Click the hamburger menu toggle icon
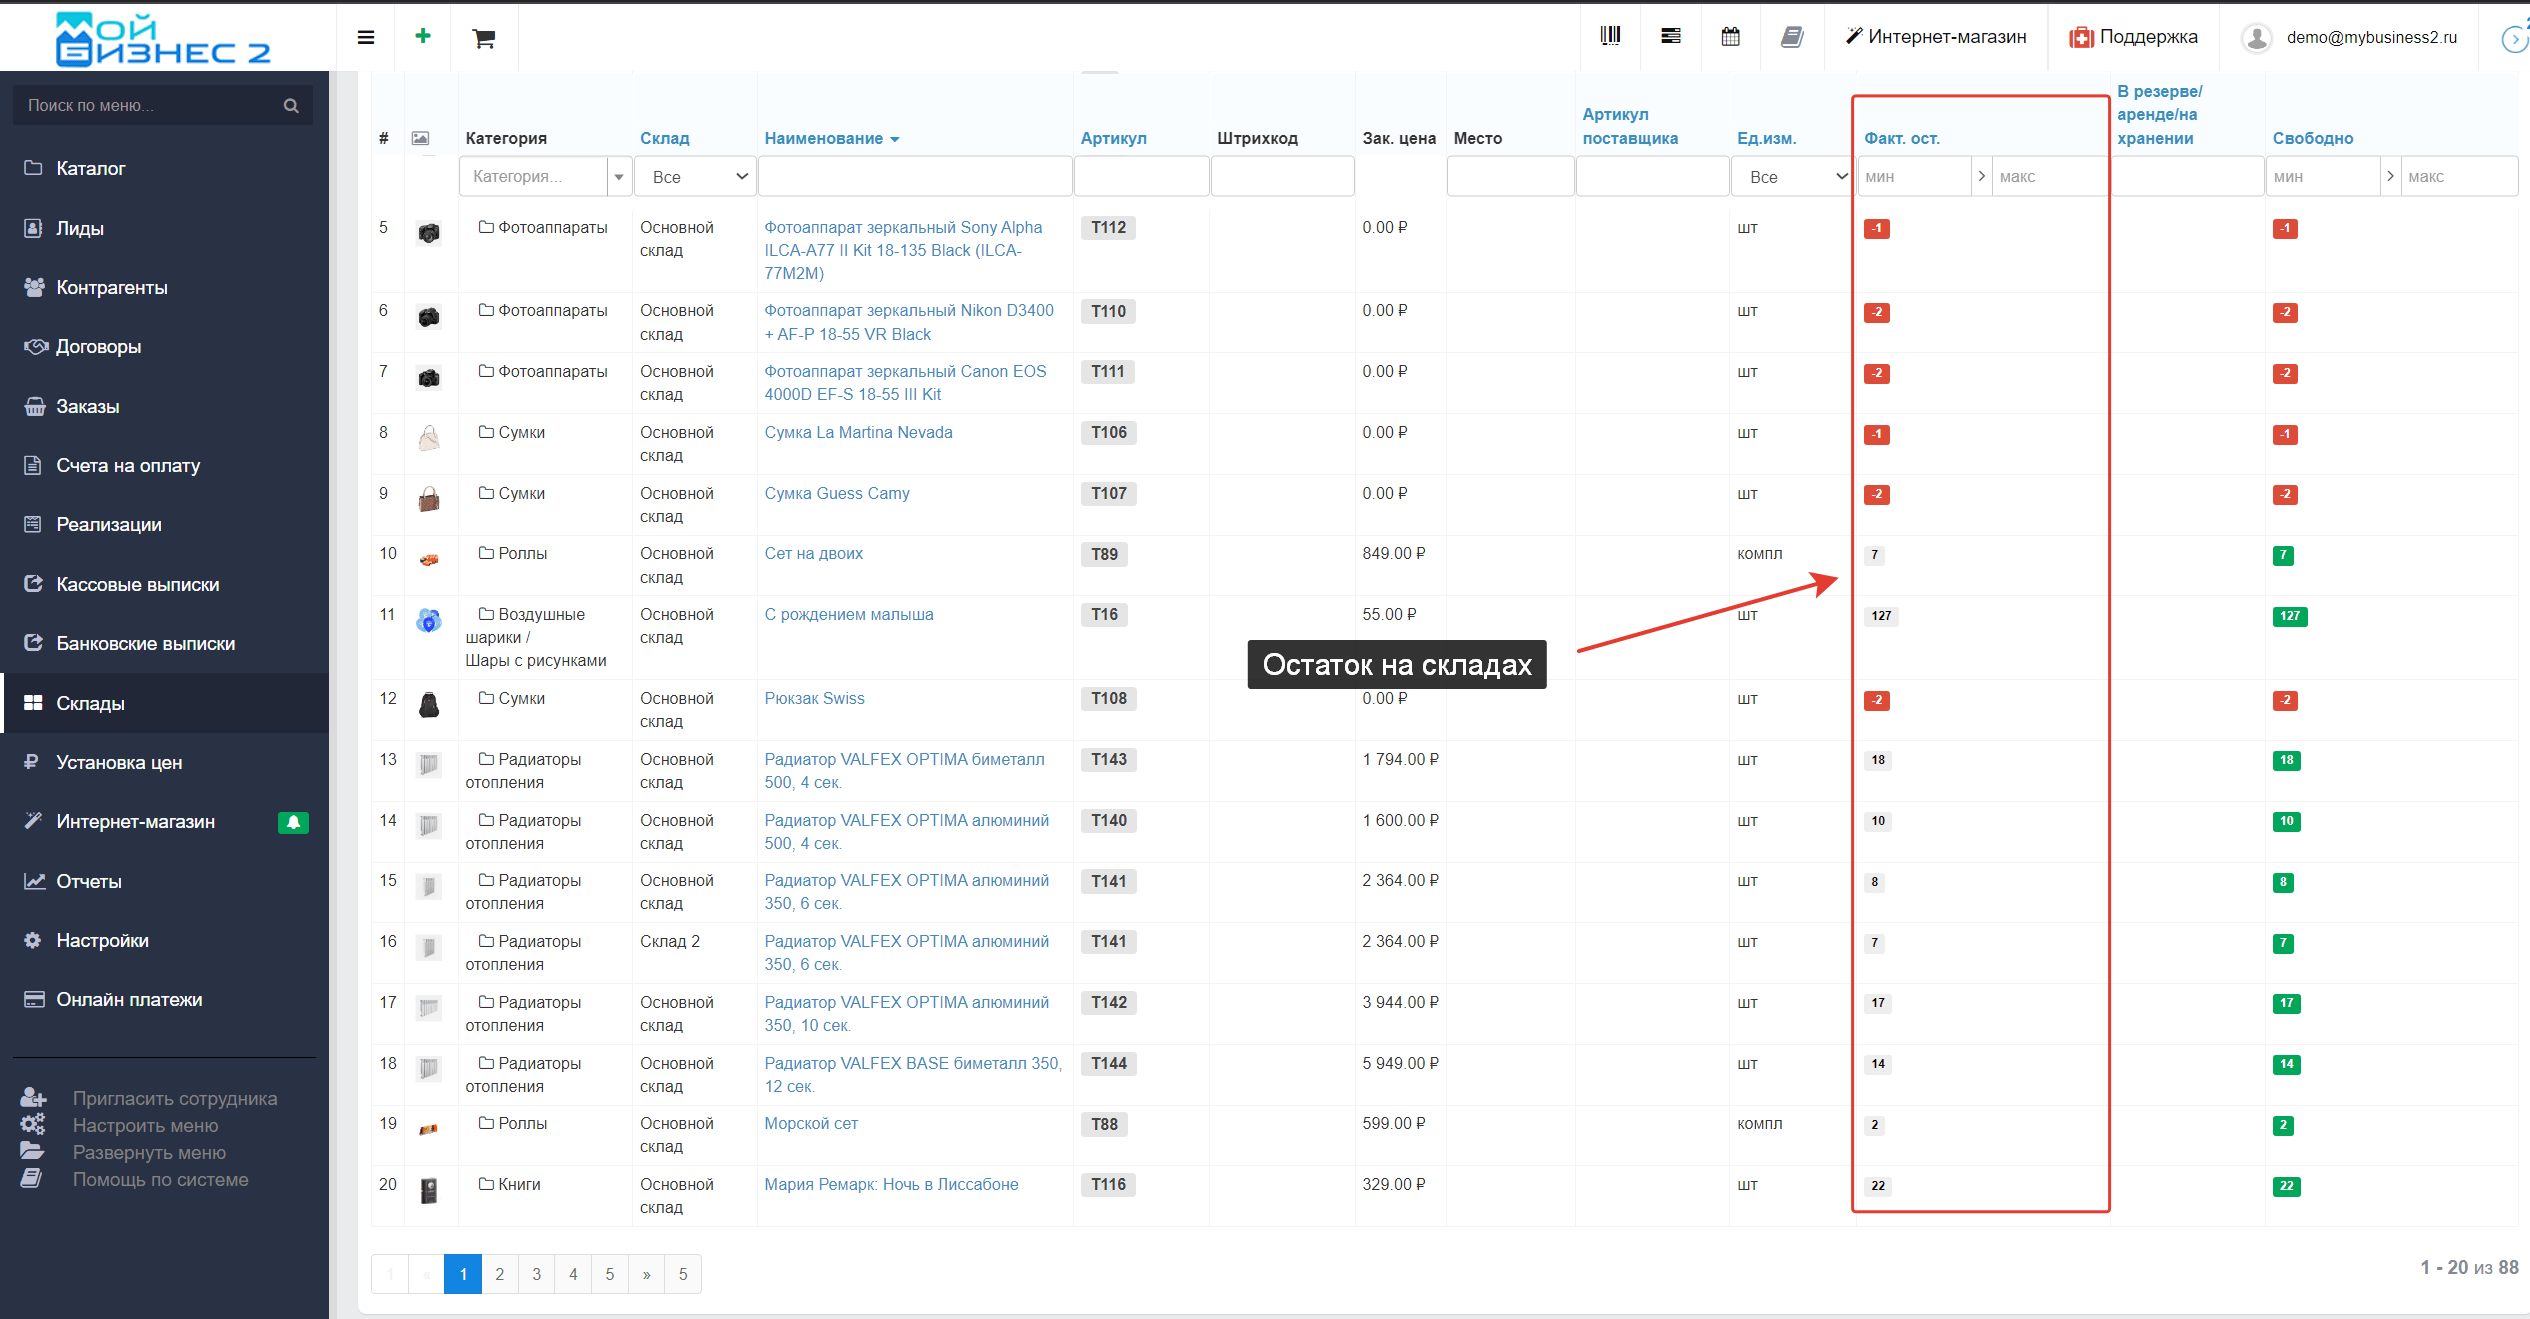The width and height of the screenshot is (2530, 1319). point(366,37)
